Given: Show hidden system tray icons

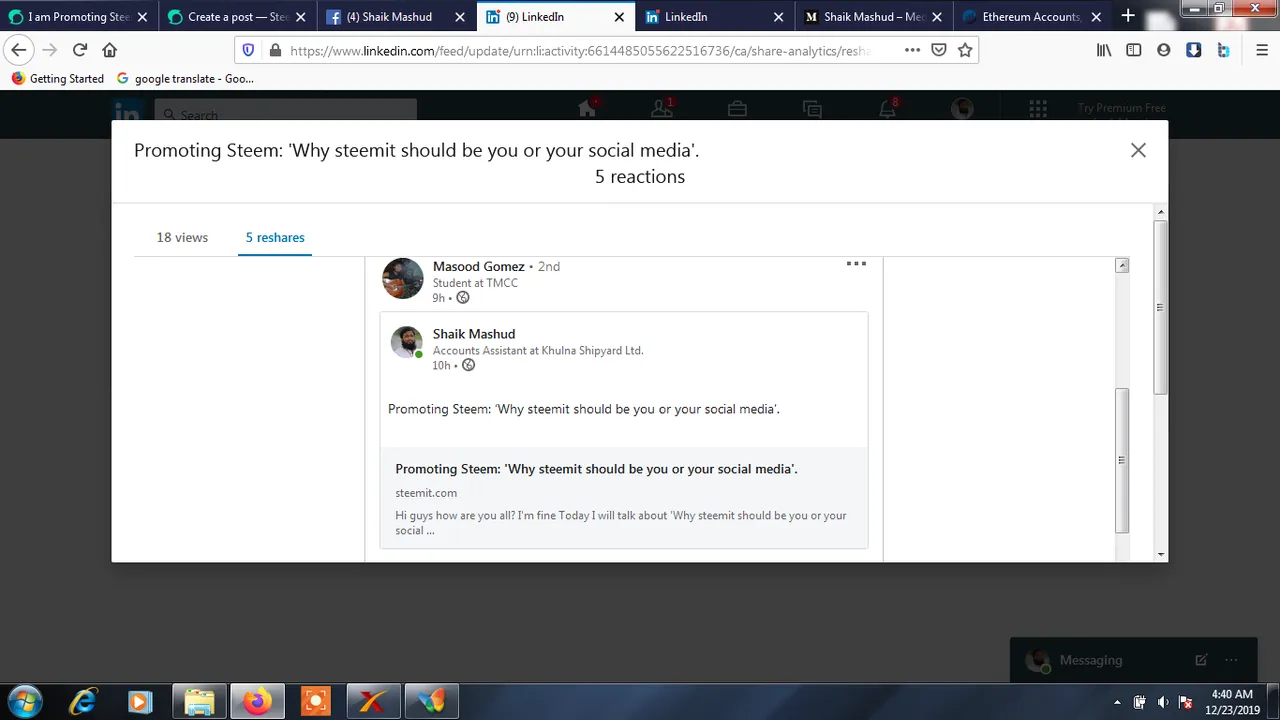Looking at the screenshot, I should (1117, 702).
